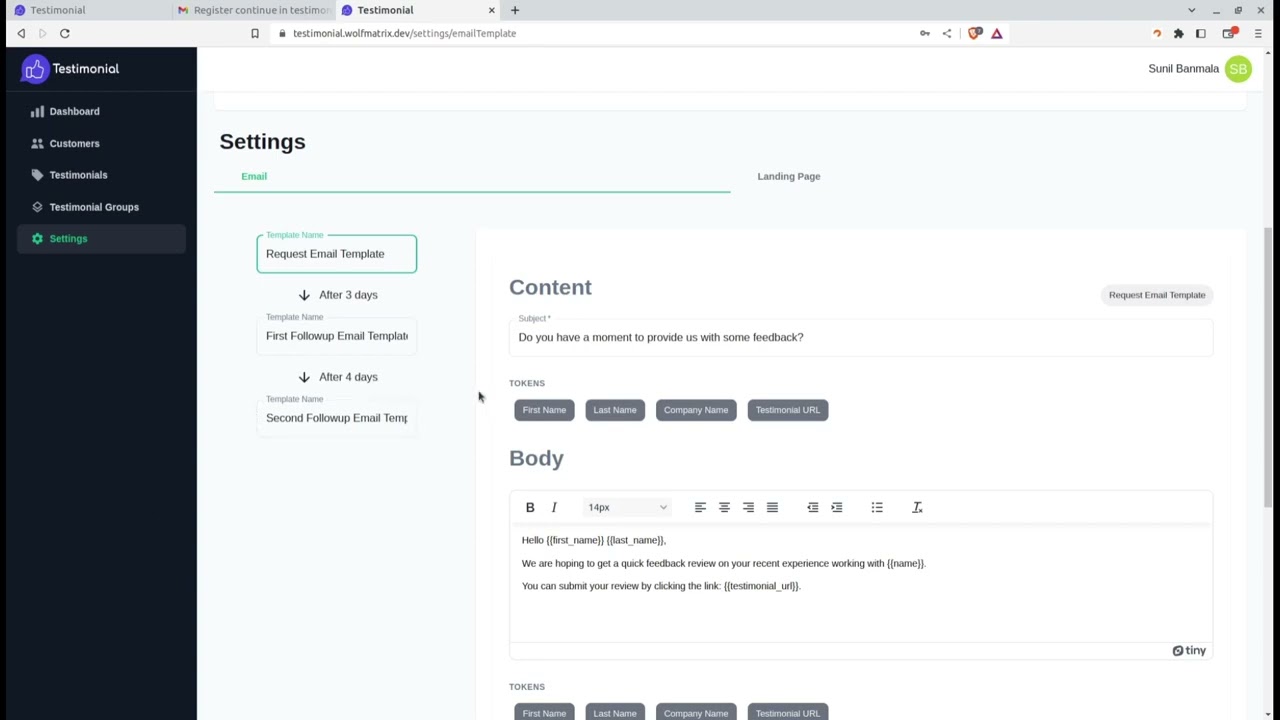This screenshot has width=1280, height=720.
Task: Click the Testimonials tag icon
Action: [37, 175]
